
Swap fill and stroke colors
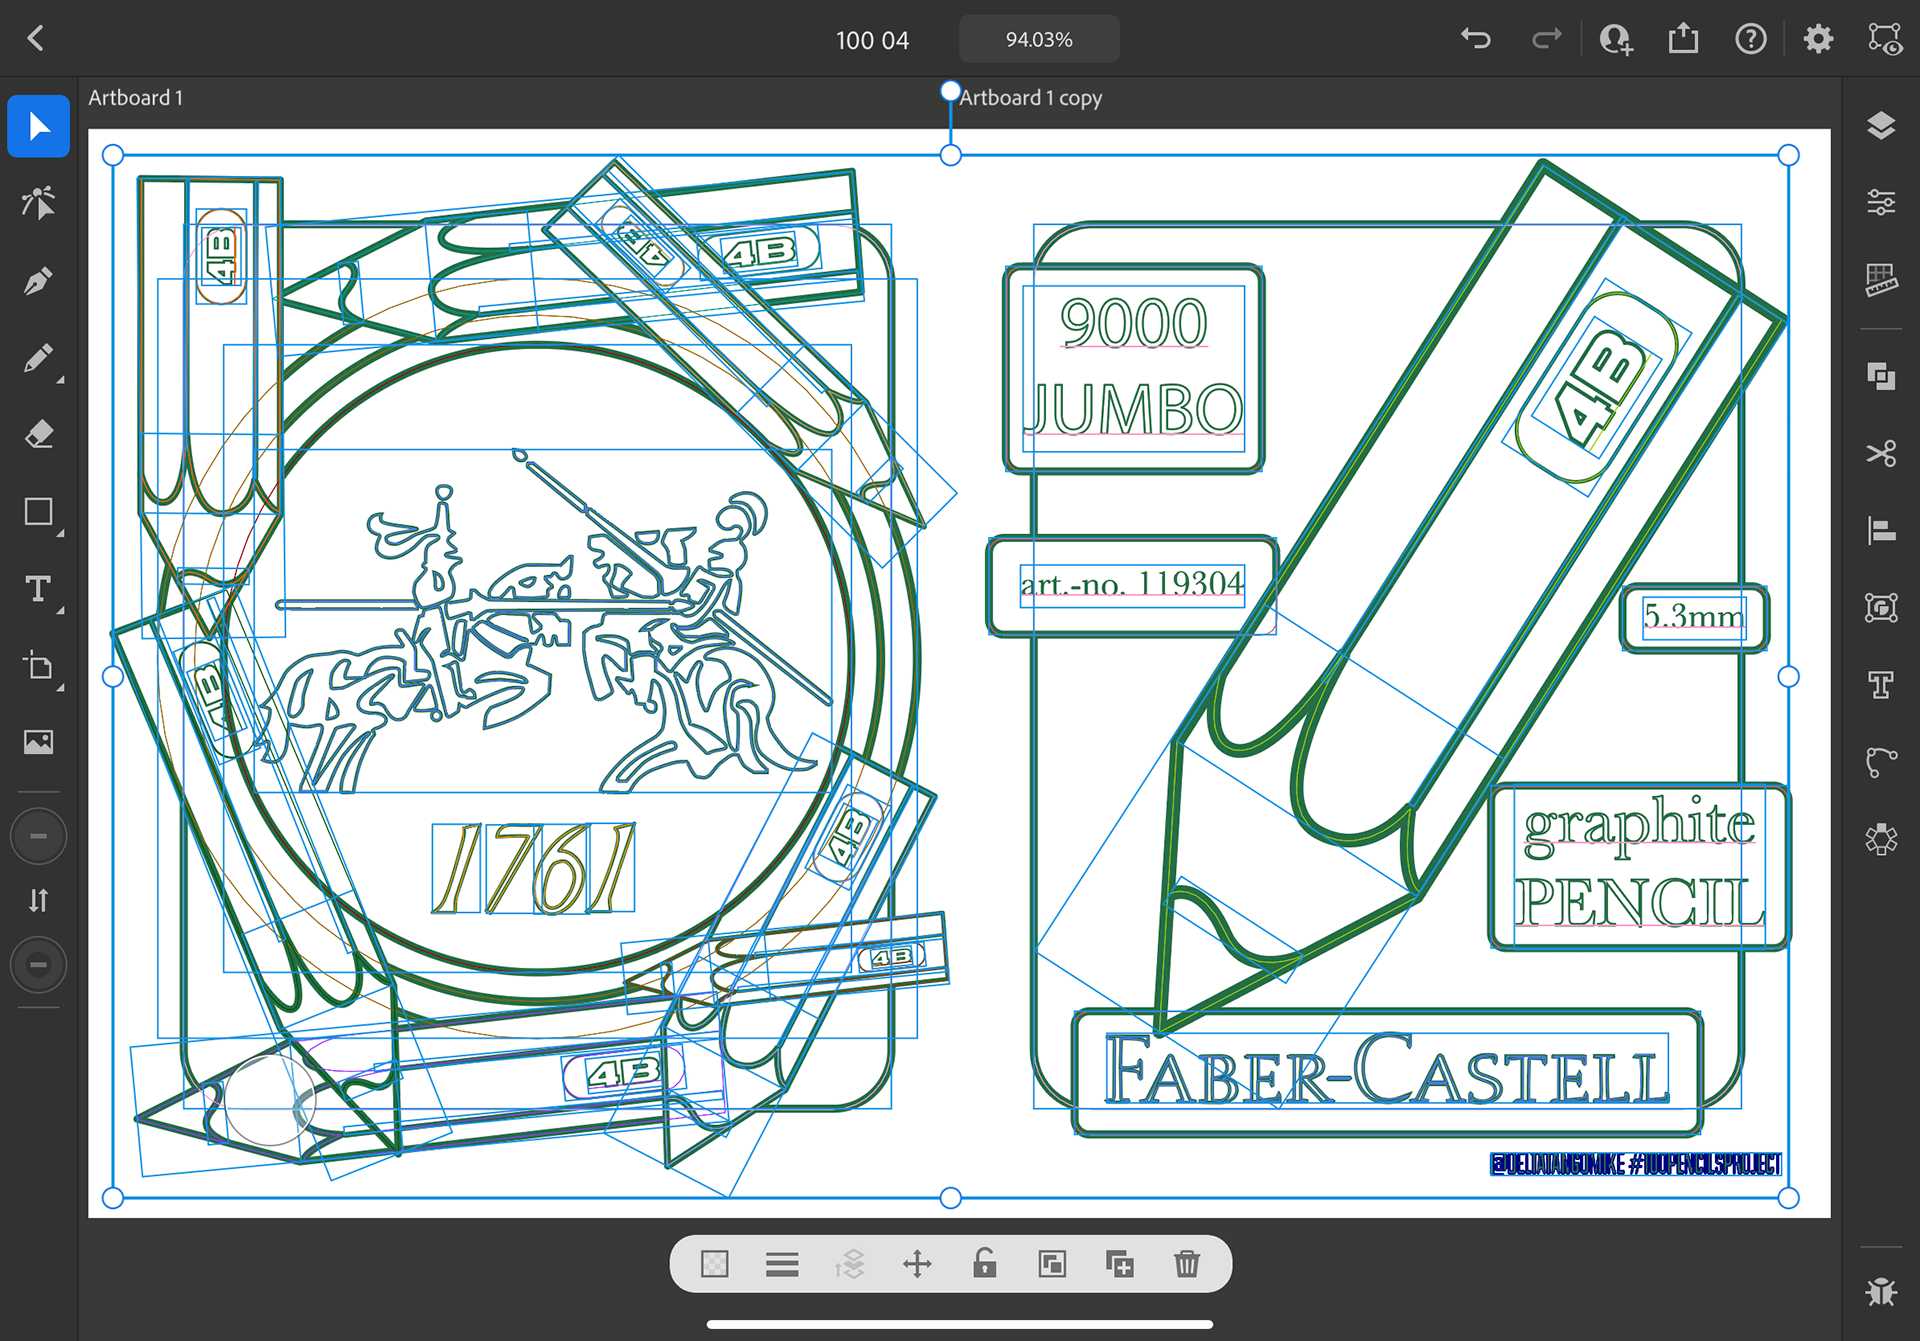[x=38, y=901]
